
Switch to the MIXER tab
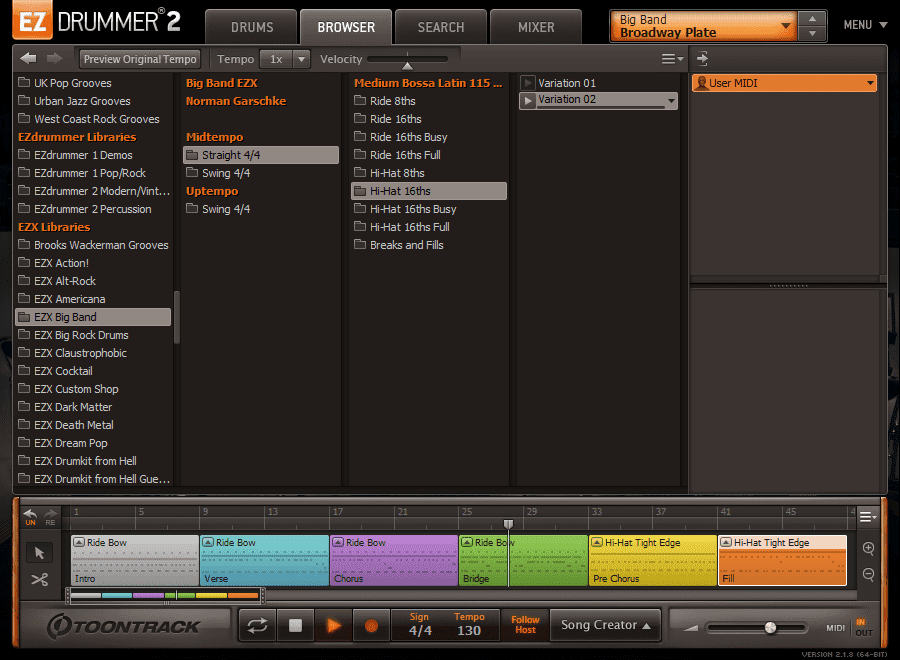click(536, 27)
